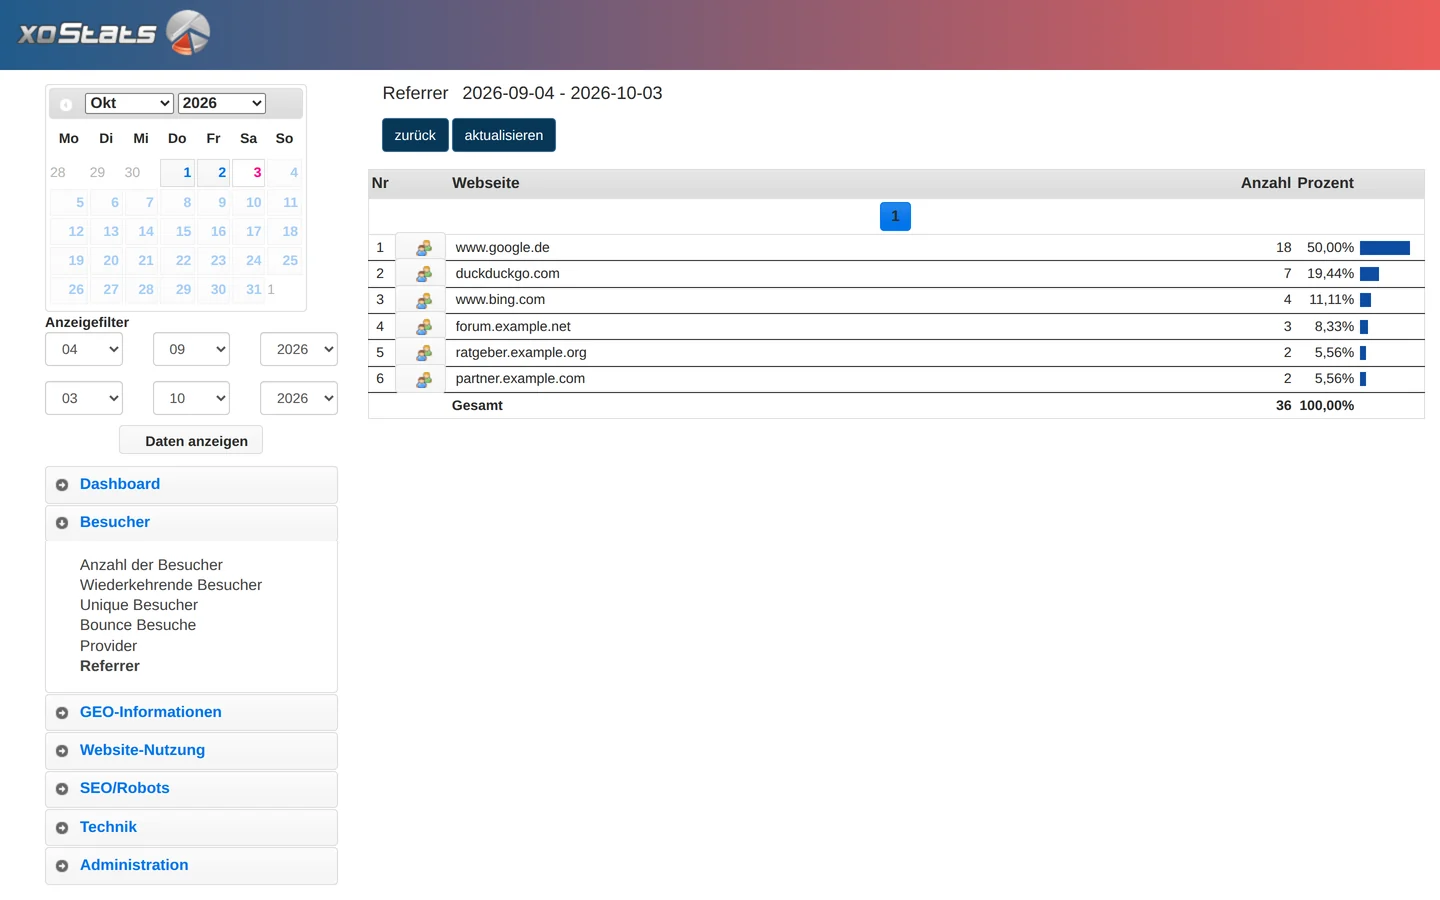1440x900 pixels.
Task: Open visitor details icon for partner.example.com
Action: (x=424, y=379)
